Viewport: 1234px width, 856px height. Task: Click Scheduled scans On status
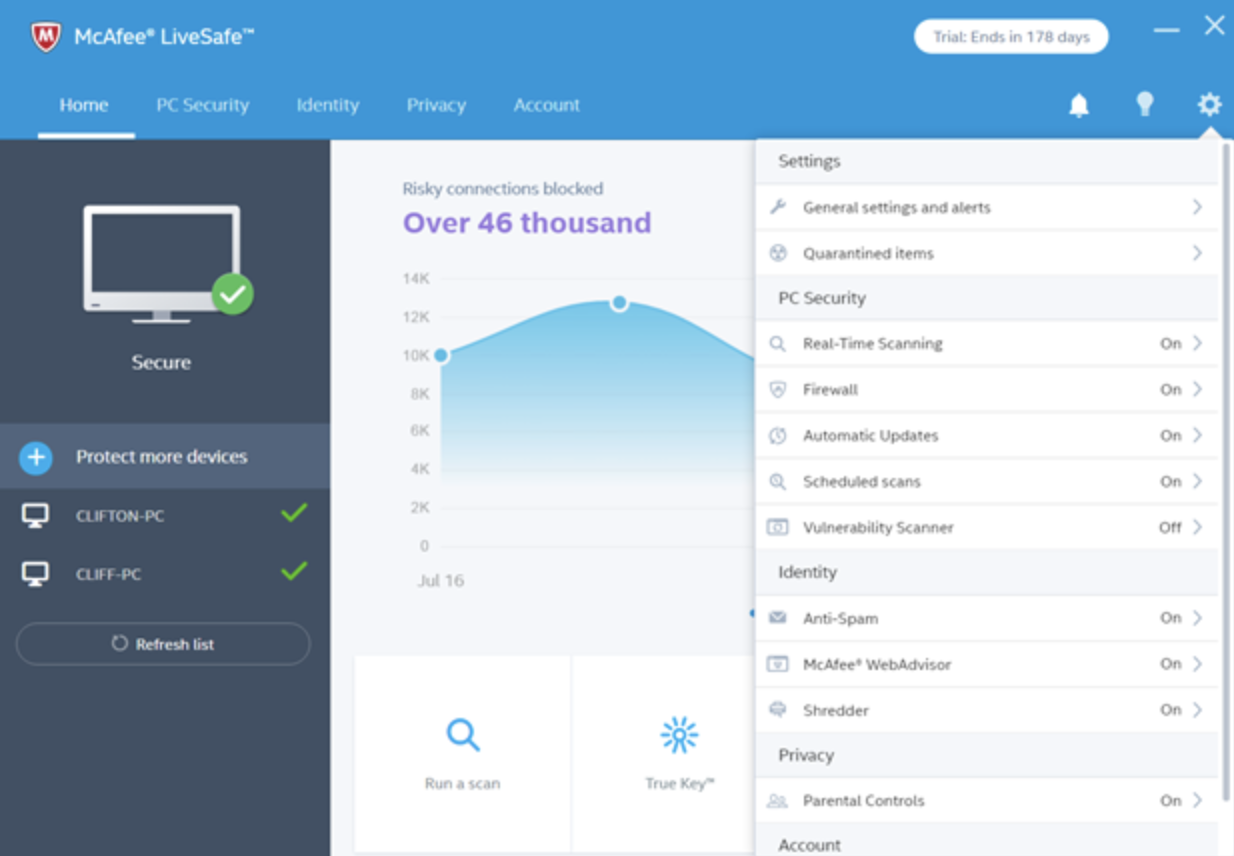1171,482
